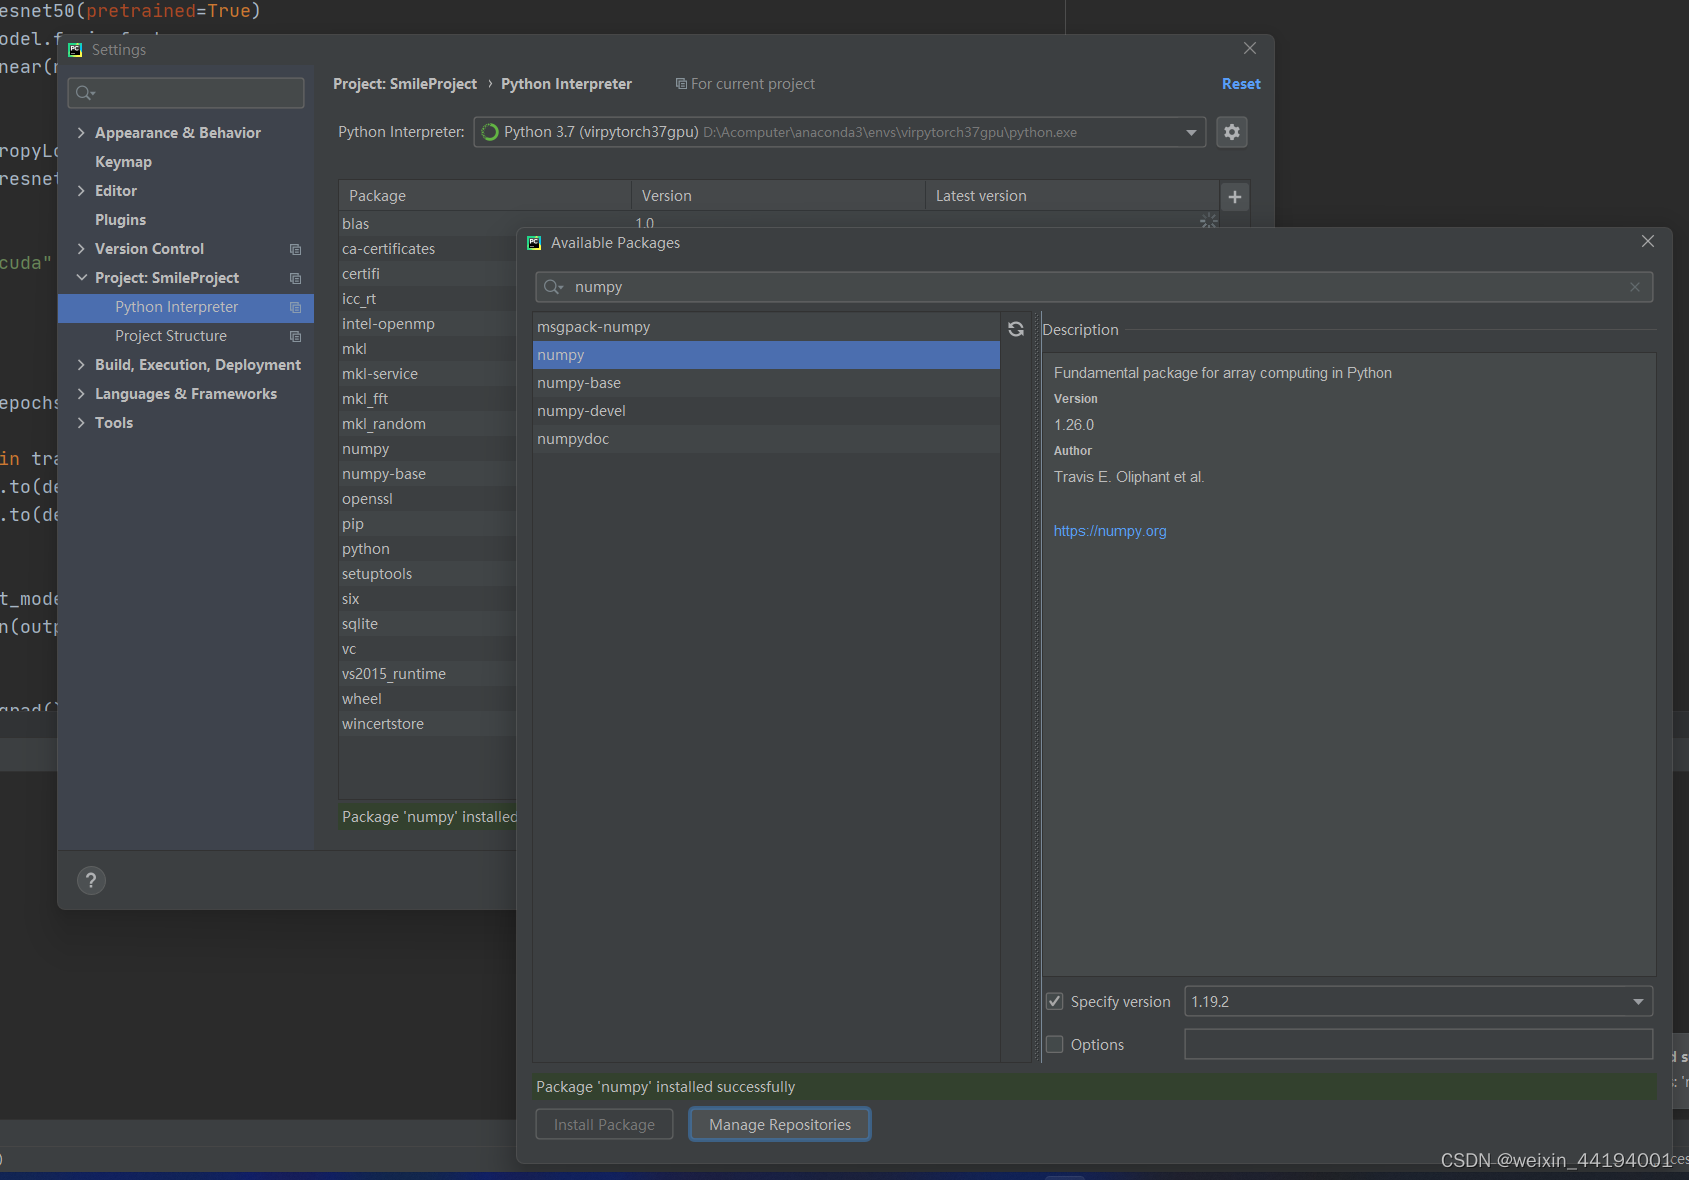The image size is (1689, 1180).
Task: Open help with the question mark icon
Action: pyautogui.click(x=91, y=880)
